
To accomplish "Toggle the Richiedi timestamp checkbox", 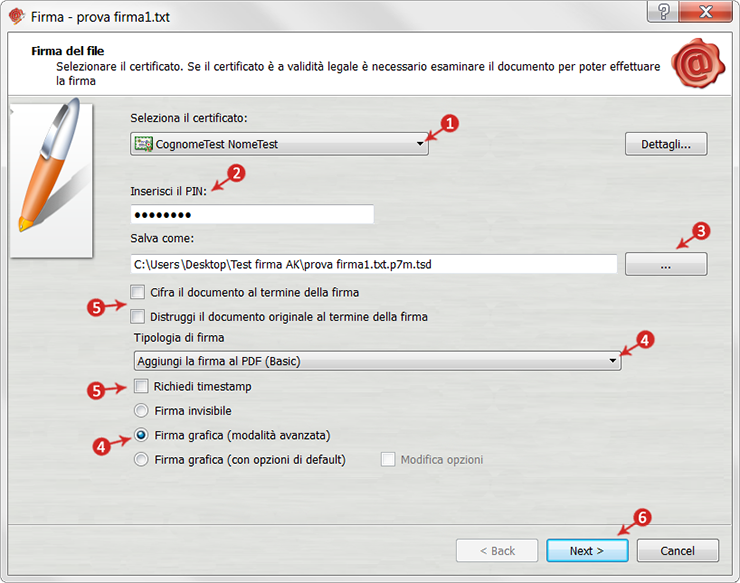I will tap(140, 386).
